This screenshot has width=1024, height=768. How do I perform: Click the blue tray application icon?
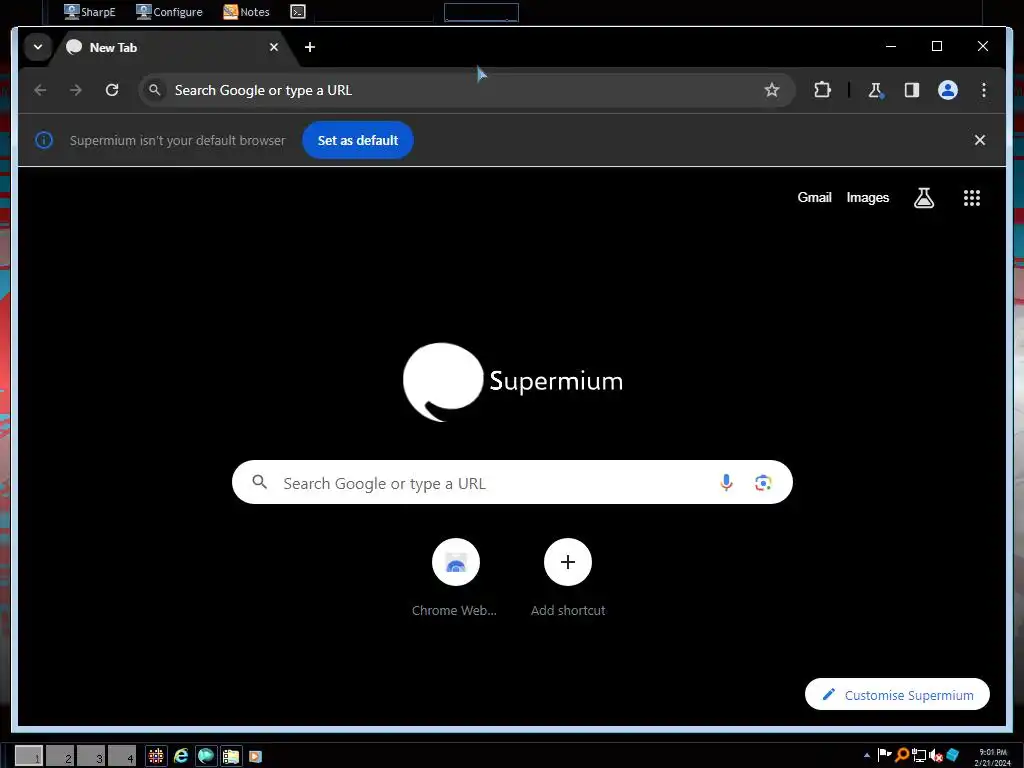(953, 755)
